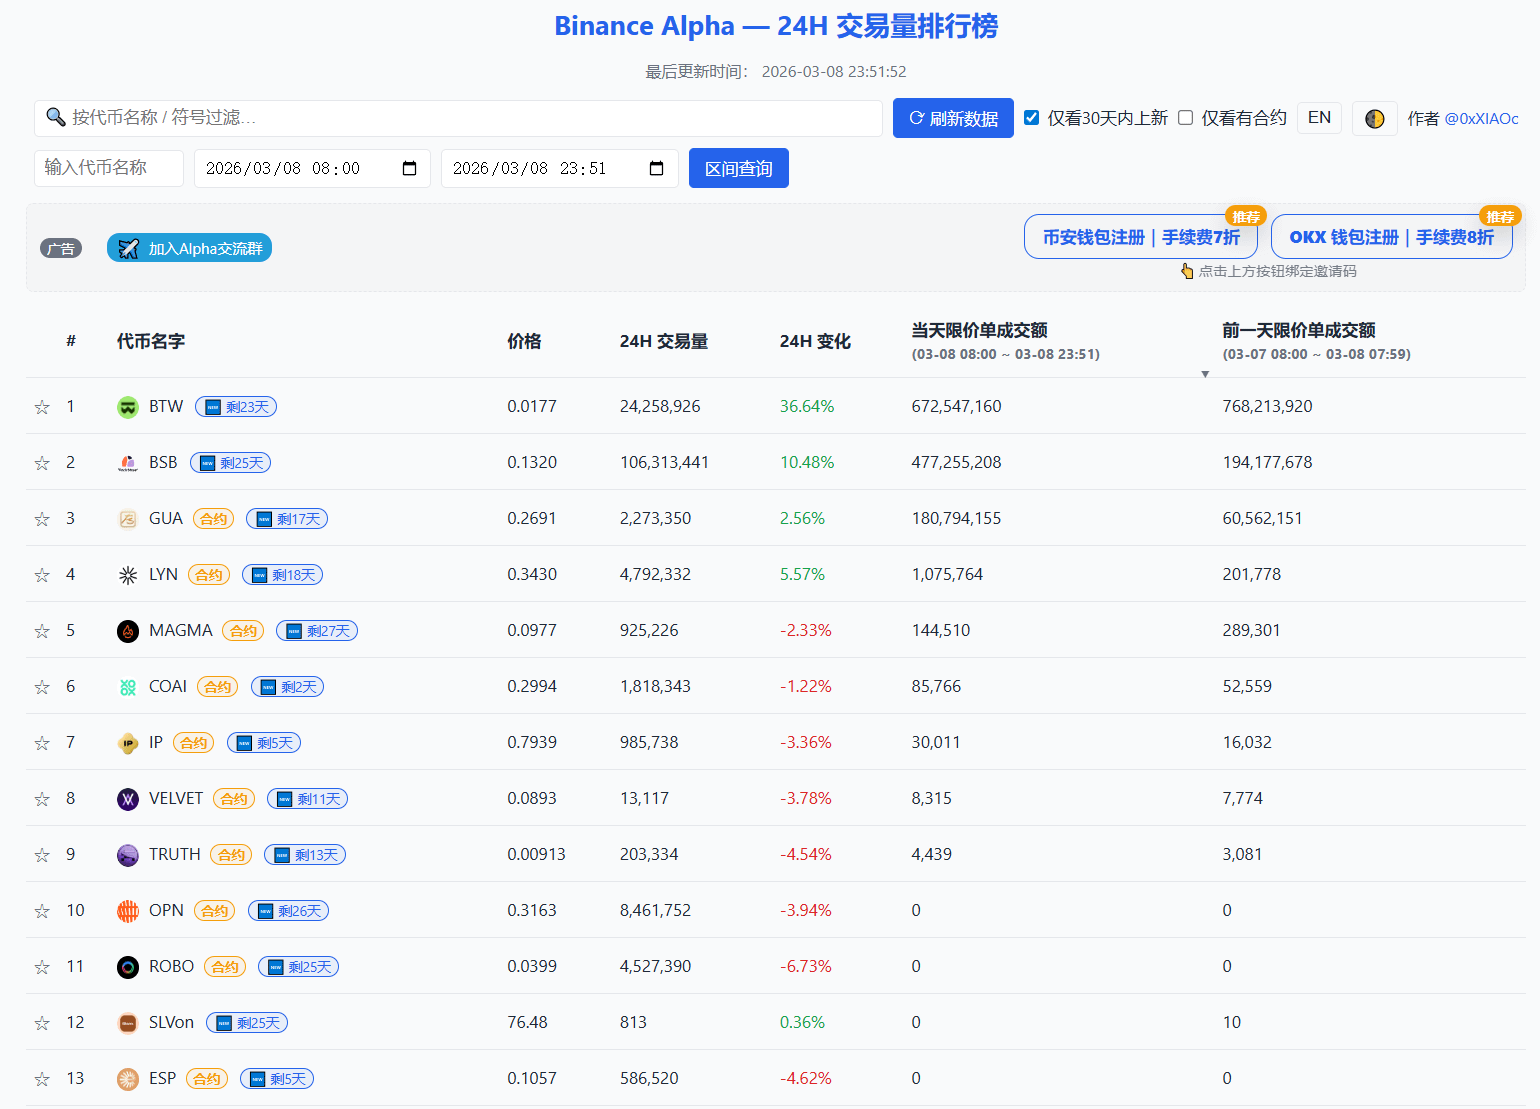Image resolution: width=1540 pixels, height=1109 pixels.
Task: Focus the token name filter search box
Action: coord(458,118)
